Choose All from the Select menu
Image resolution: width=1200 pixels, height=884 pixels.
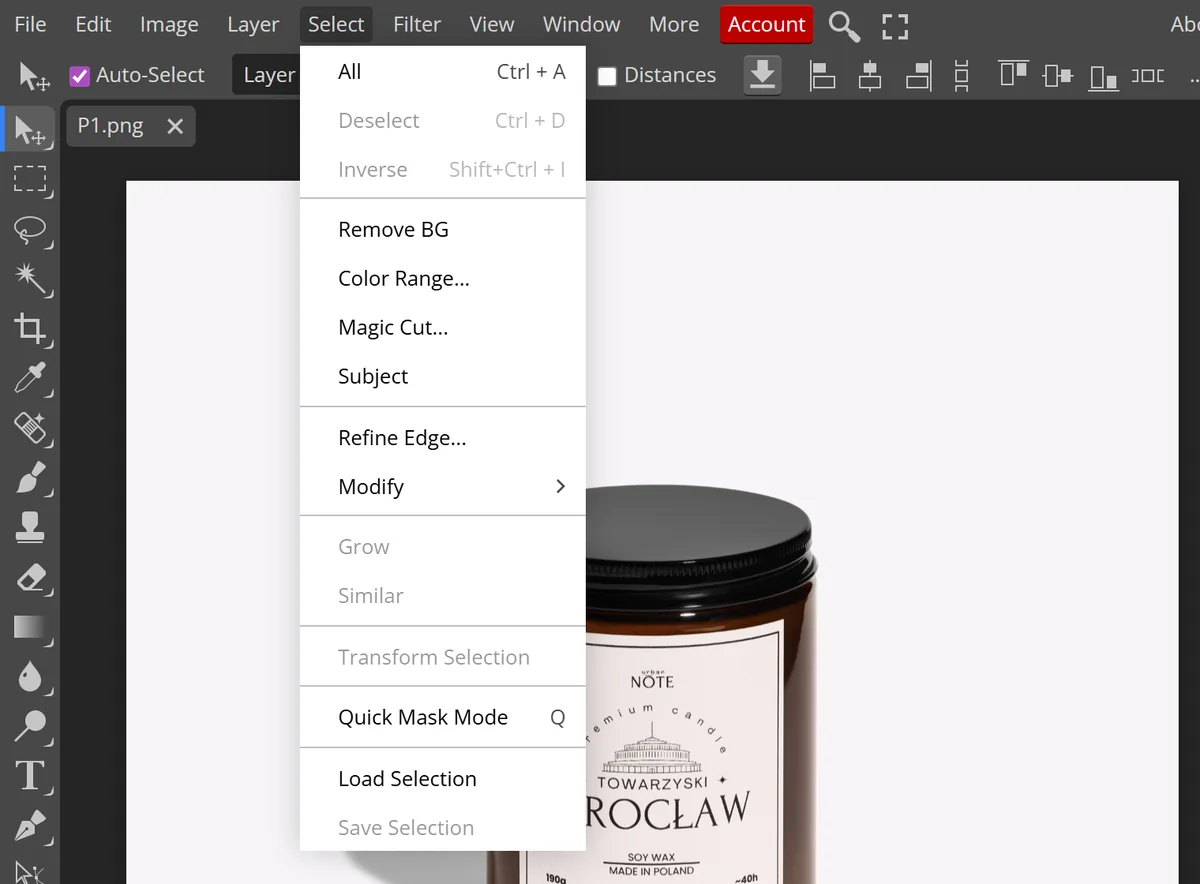coord(442,72)
